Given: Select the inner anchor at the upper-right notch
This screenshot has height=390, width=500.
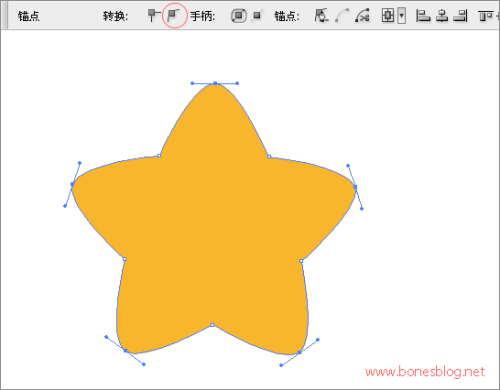Looking at the screenshot, I should click(x=269, y=156).
